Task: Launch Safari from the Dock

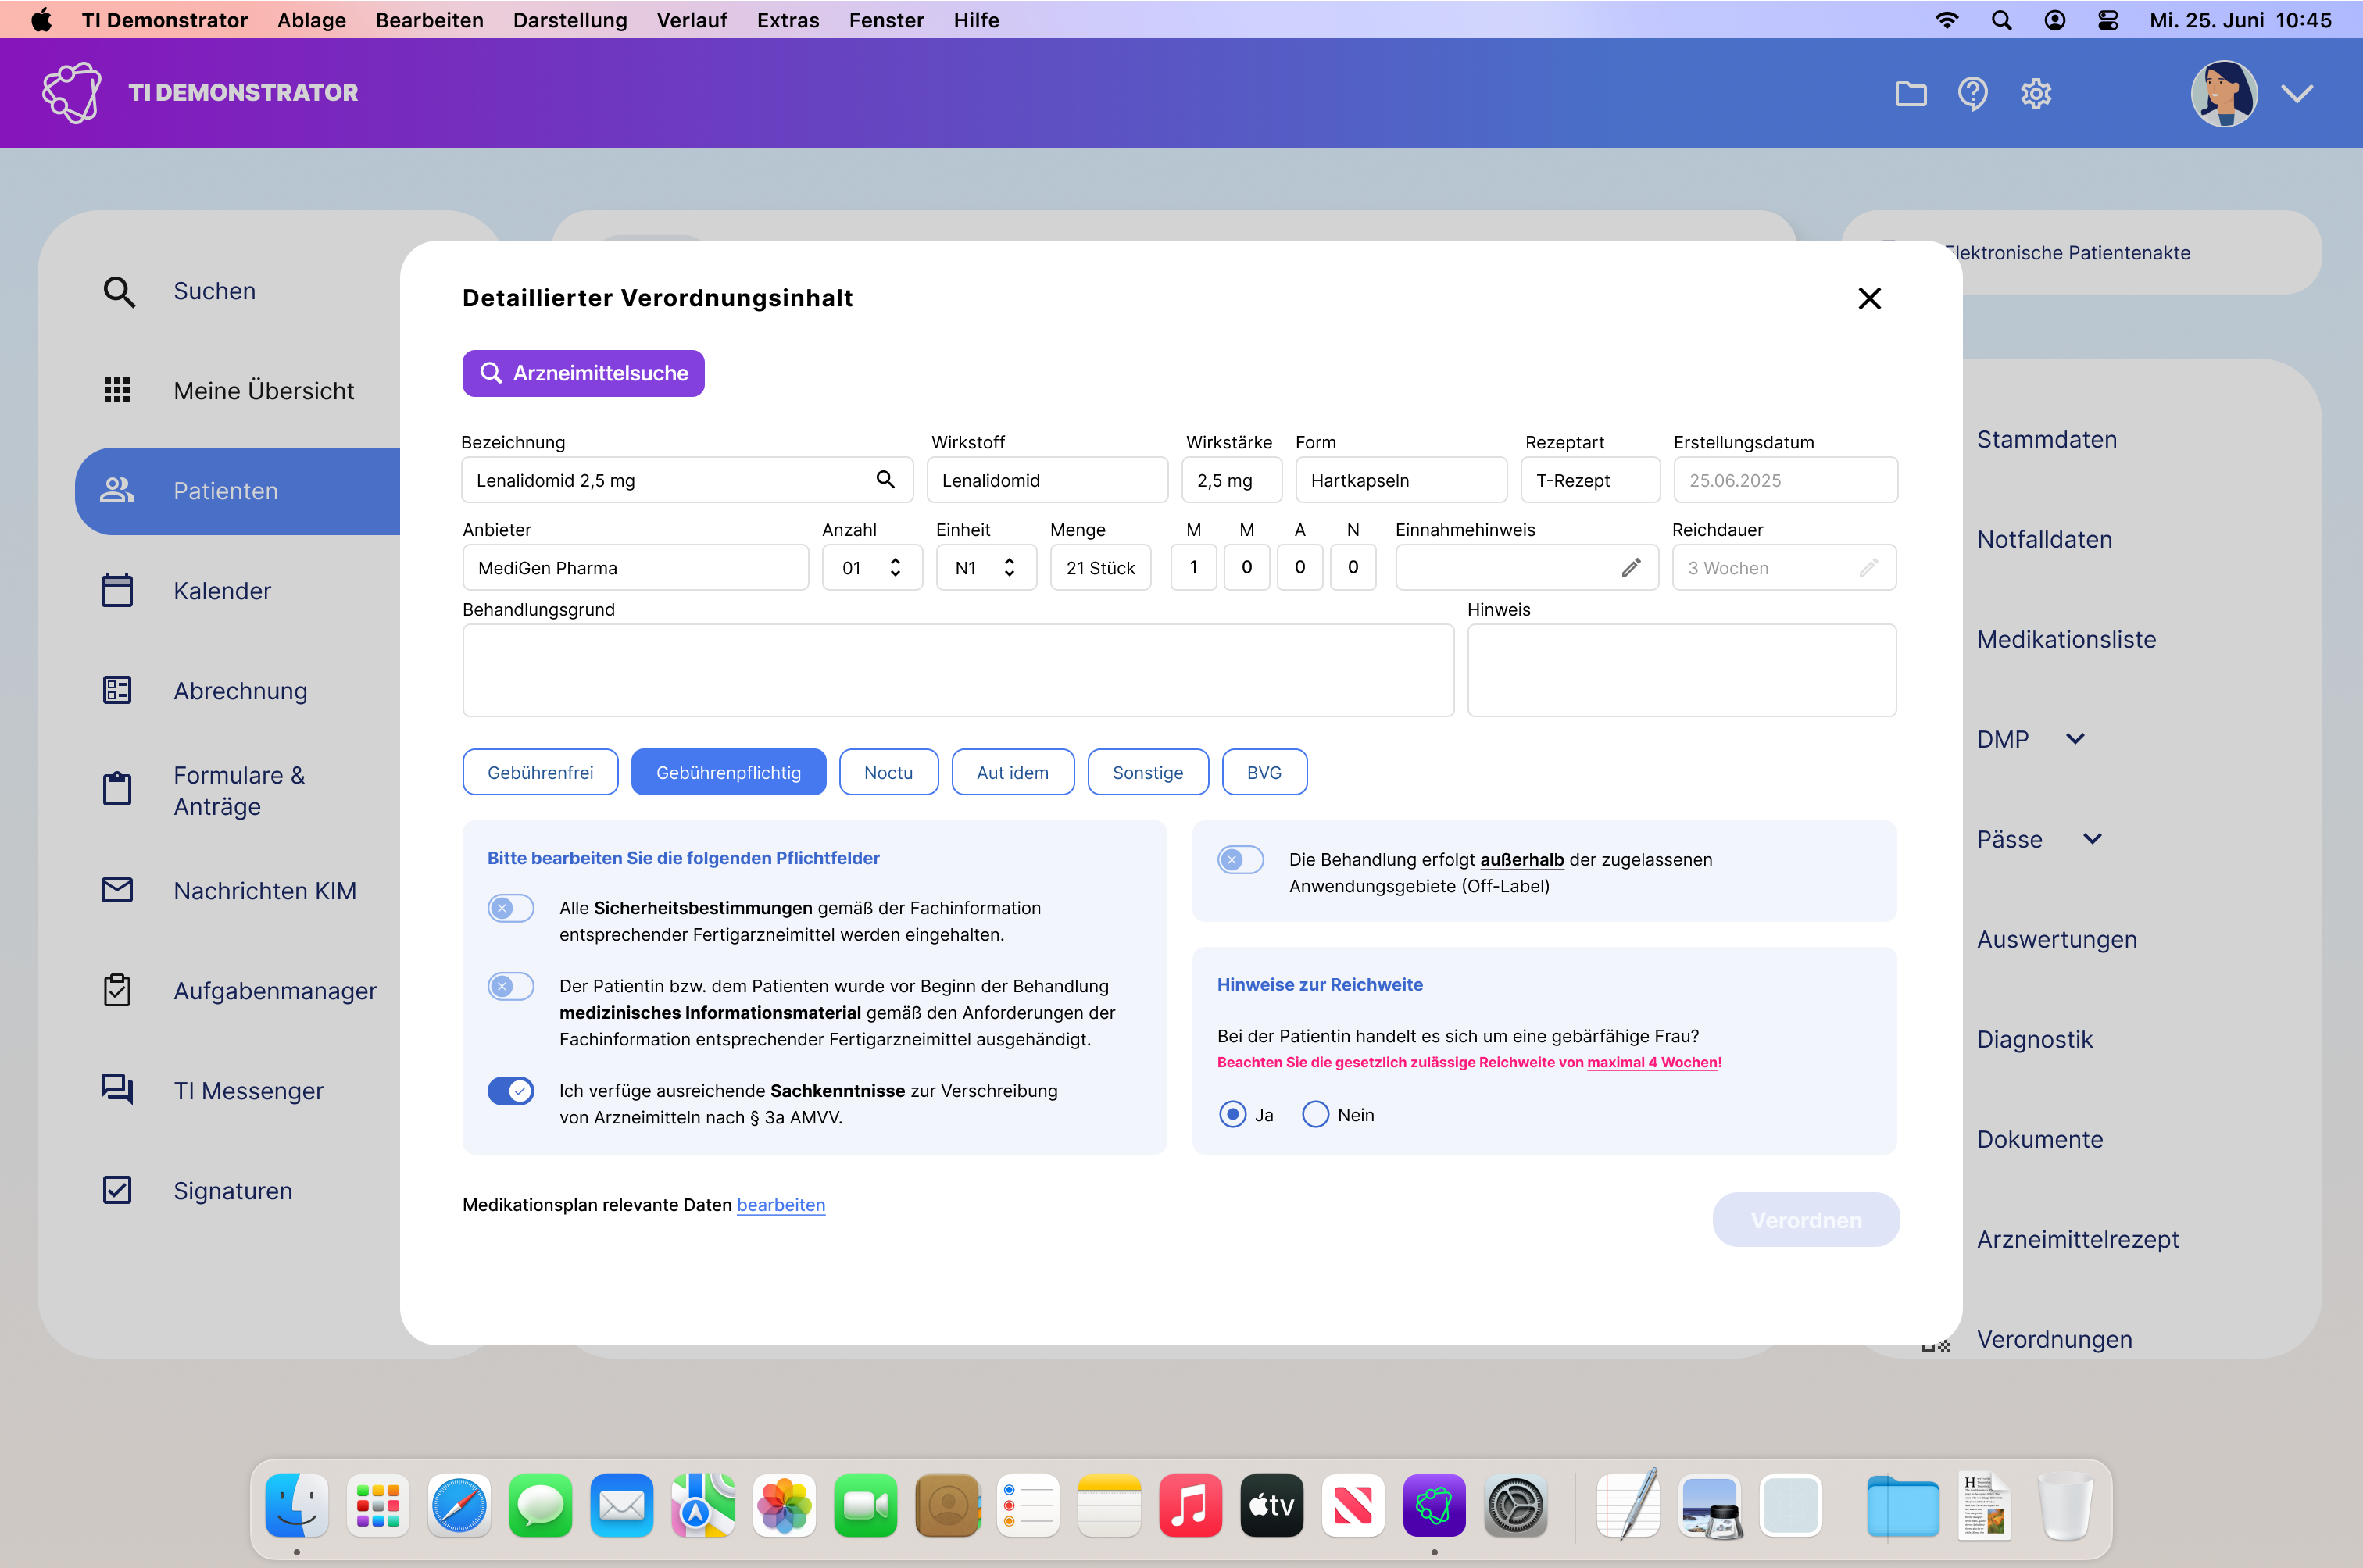Action: 459,1505
